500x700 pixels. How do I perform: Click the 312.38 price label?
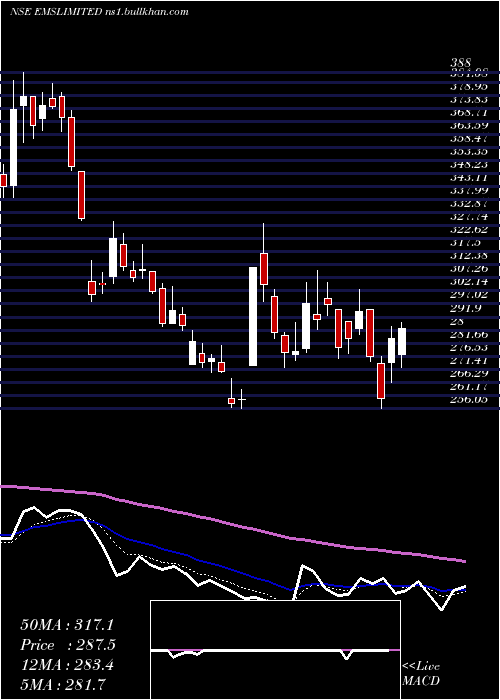tap(468, 256)
